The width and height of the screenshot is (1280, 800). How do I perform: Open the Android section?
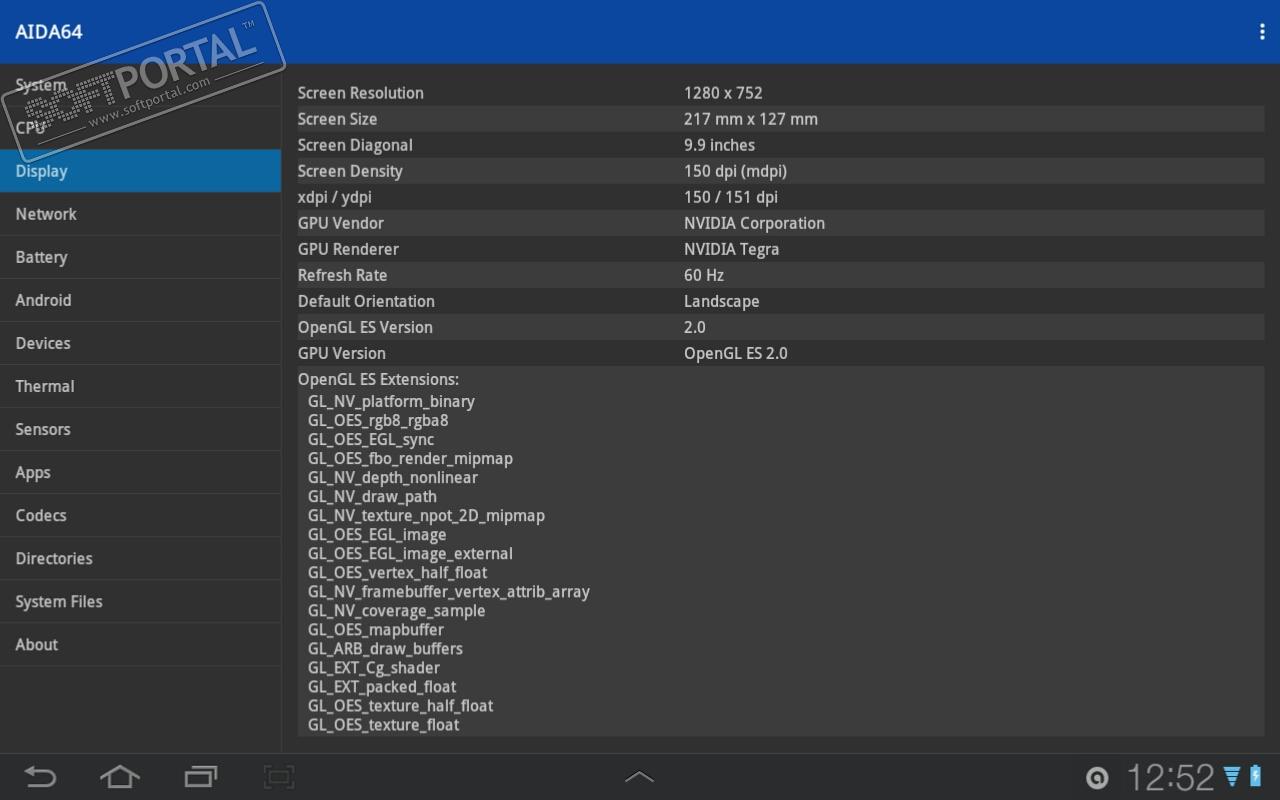(x=140, y=300)
